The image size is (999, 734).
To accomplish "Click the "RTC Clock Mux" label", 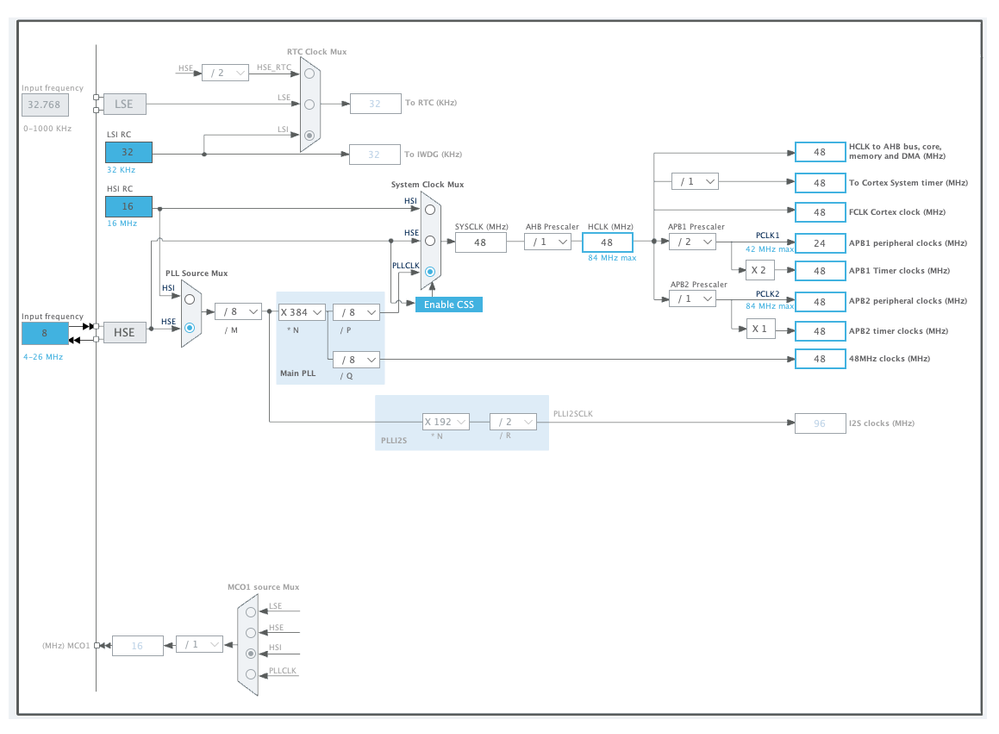I will click(x=317, y=52).
